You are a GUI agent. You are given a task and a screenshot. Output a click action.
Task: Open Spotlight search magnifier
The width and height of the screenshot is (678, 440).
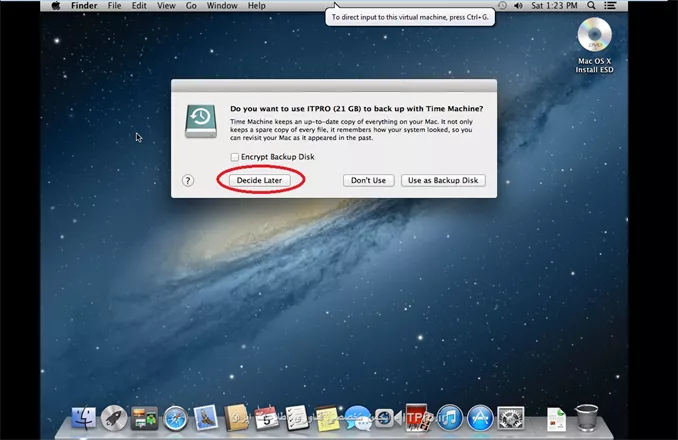[x=591, y=6]
